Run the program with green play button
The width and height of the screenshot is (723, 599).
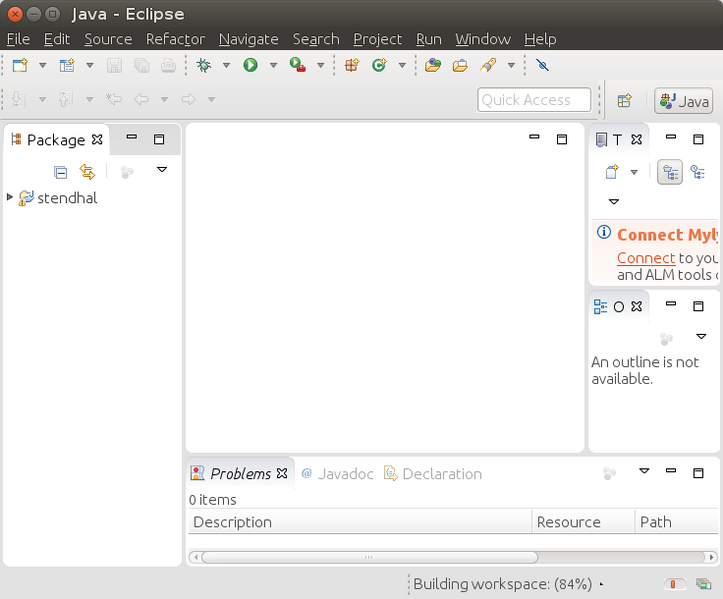click(x=250, y=65)
